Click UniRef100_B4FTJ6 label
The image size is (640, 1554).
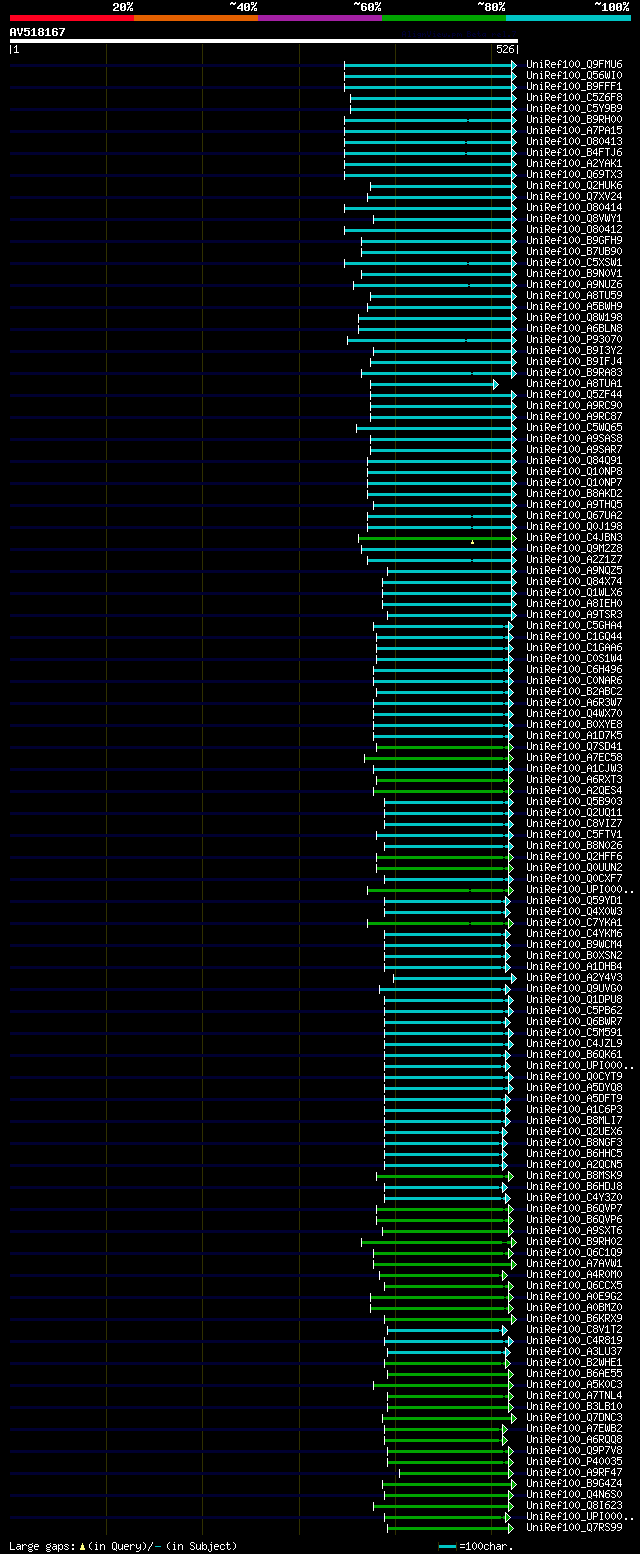click(x=574, y=153)
